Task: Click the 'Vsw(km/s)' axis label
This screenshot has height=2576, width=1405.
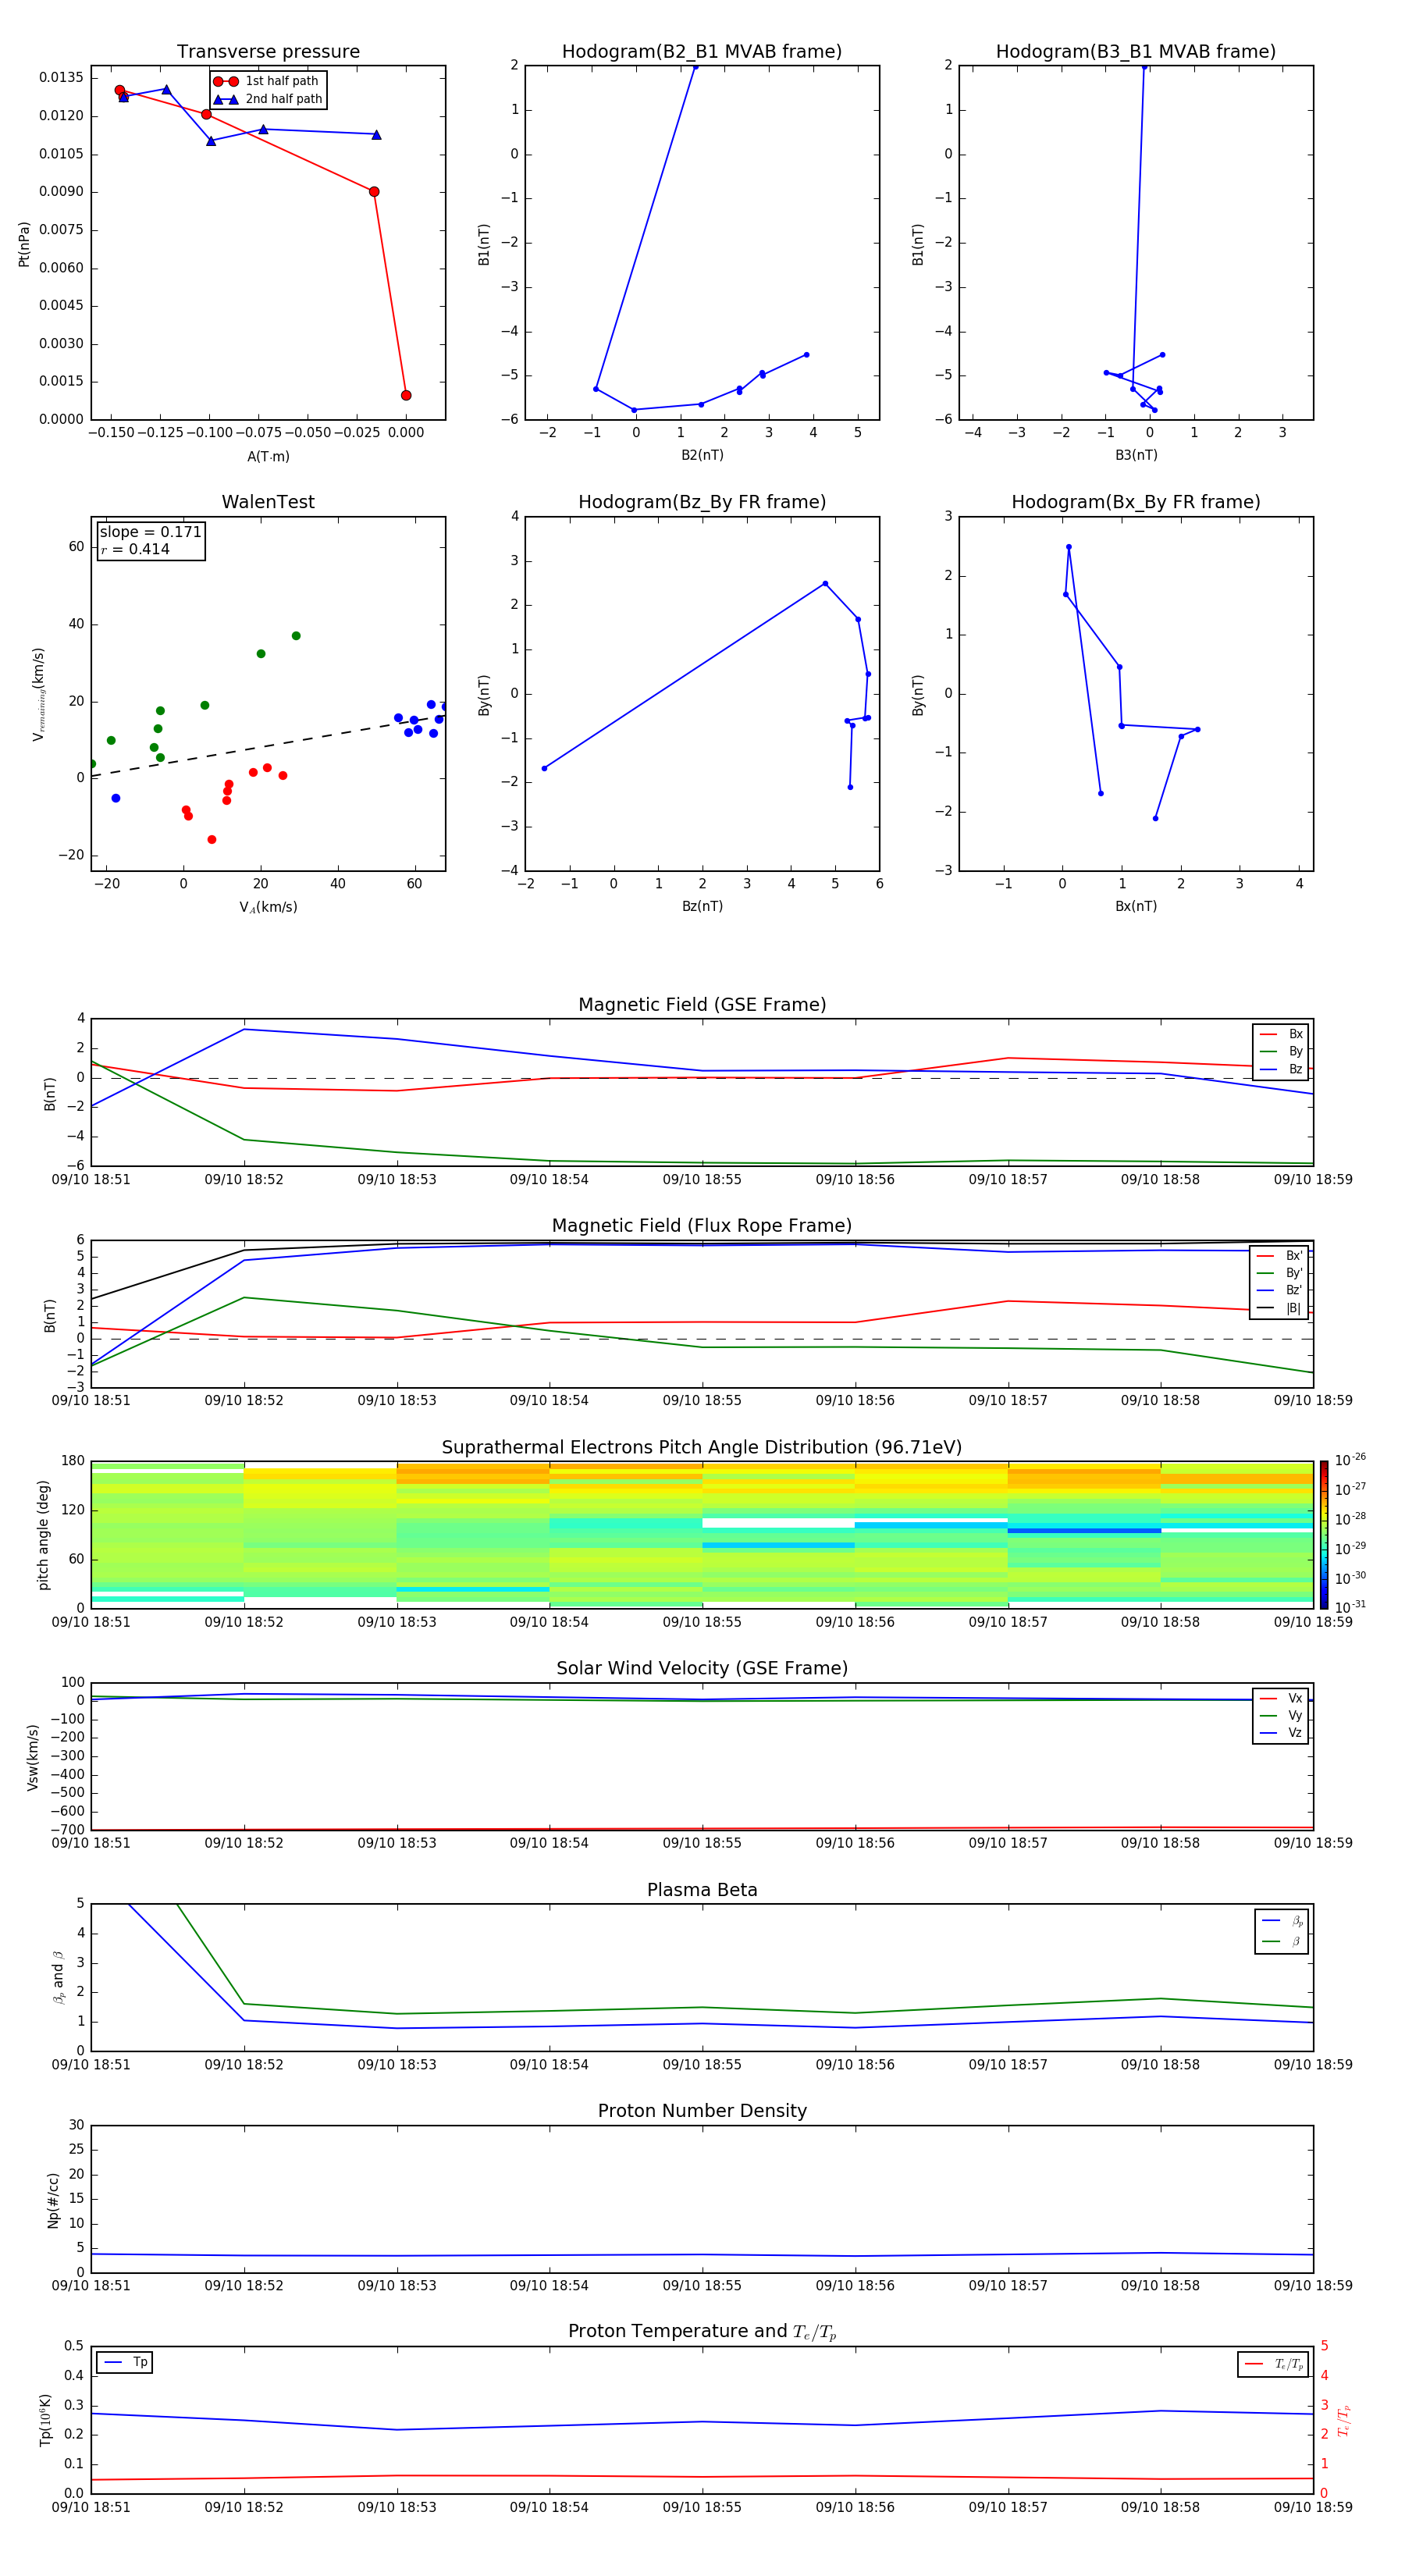Action: 32,1757
